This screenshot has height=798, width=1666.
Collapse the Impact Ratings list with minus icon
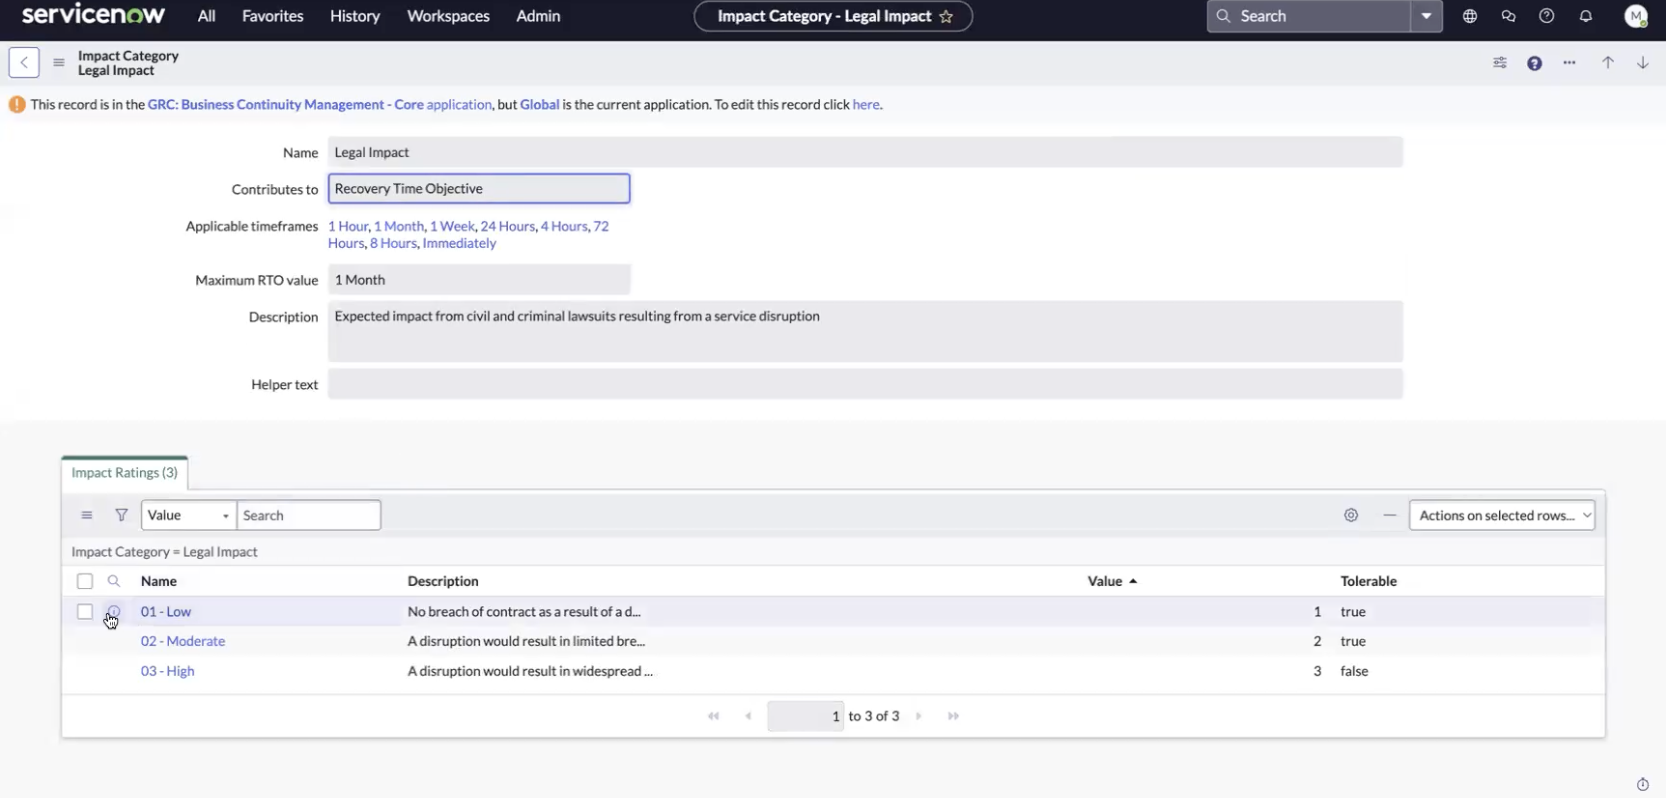point(1390,515)
